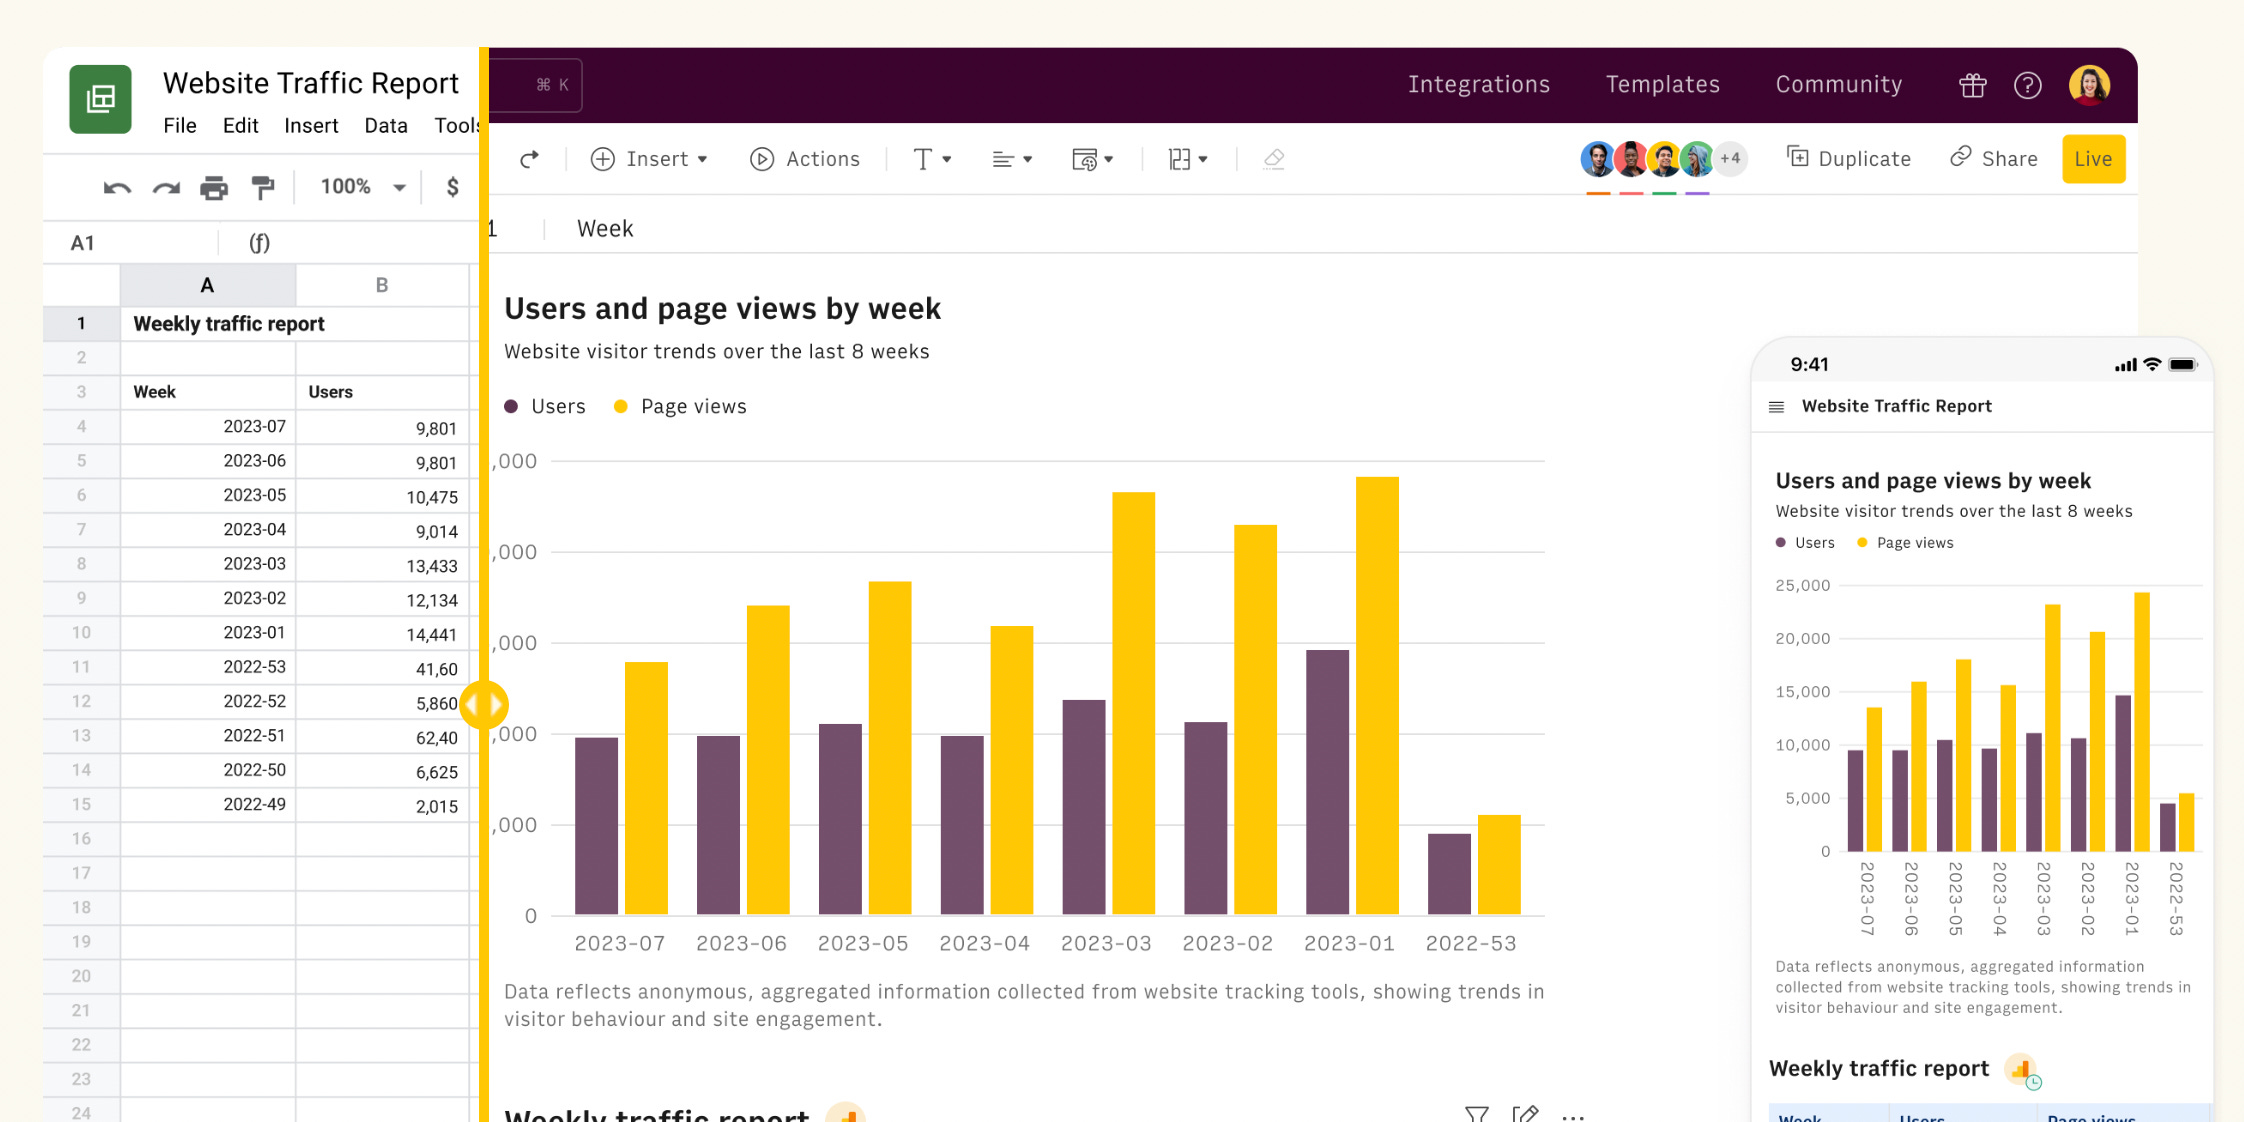Click the dollar currency format icon
Viewport: 2244px width, 1122px height.
(453, 187)
